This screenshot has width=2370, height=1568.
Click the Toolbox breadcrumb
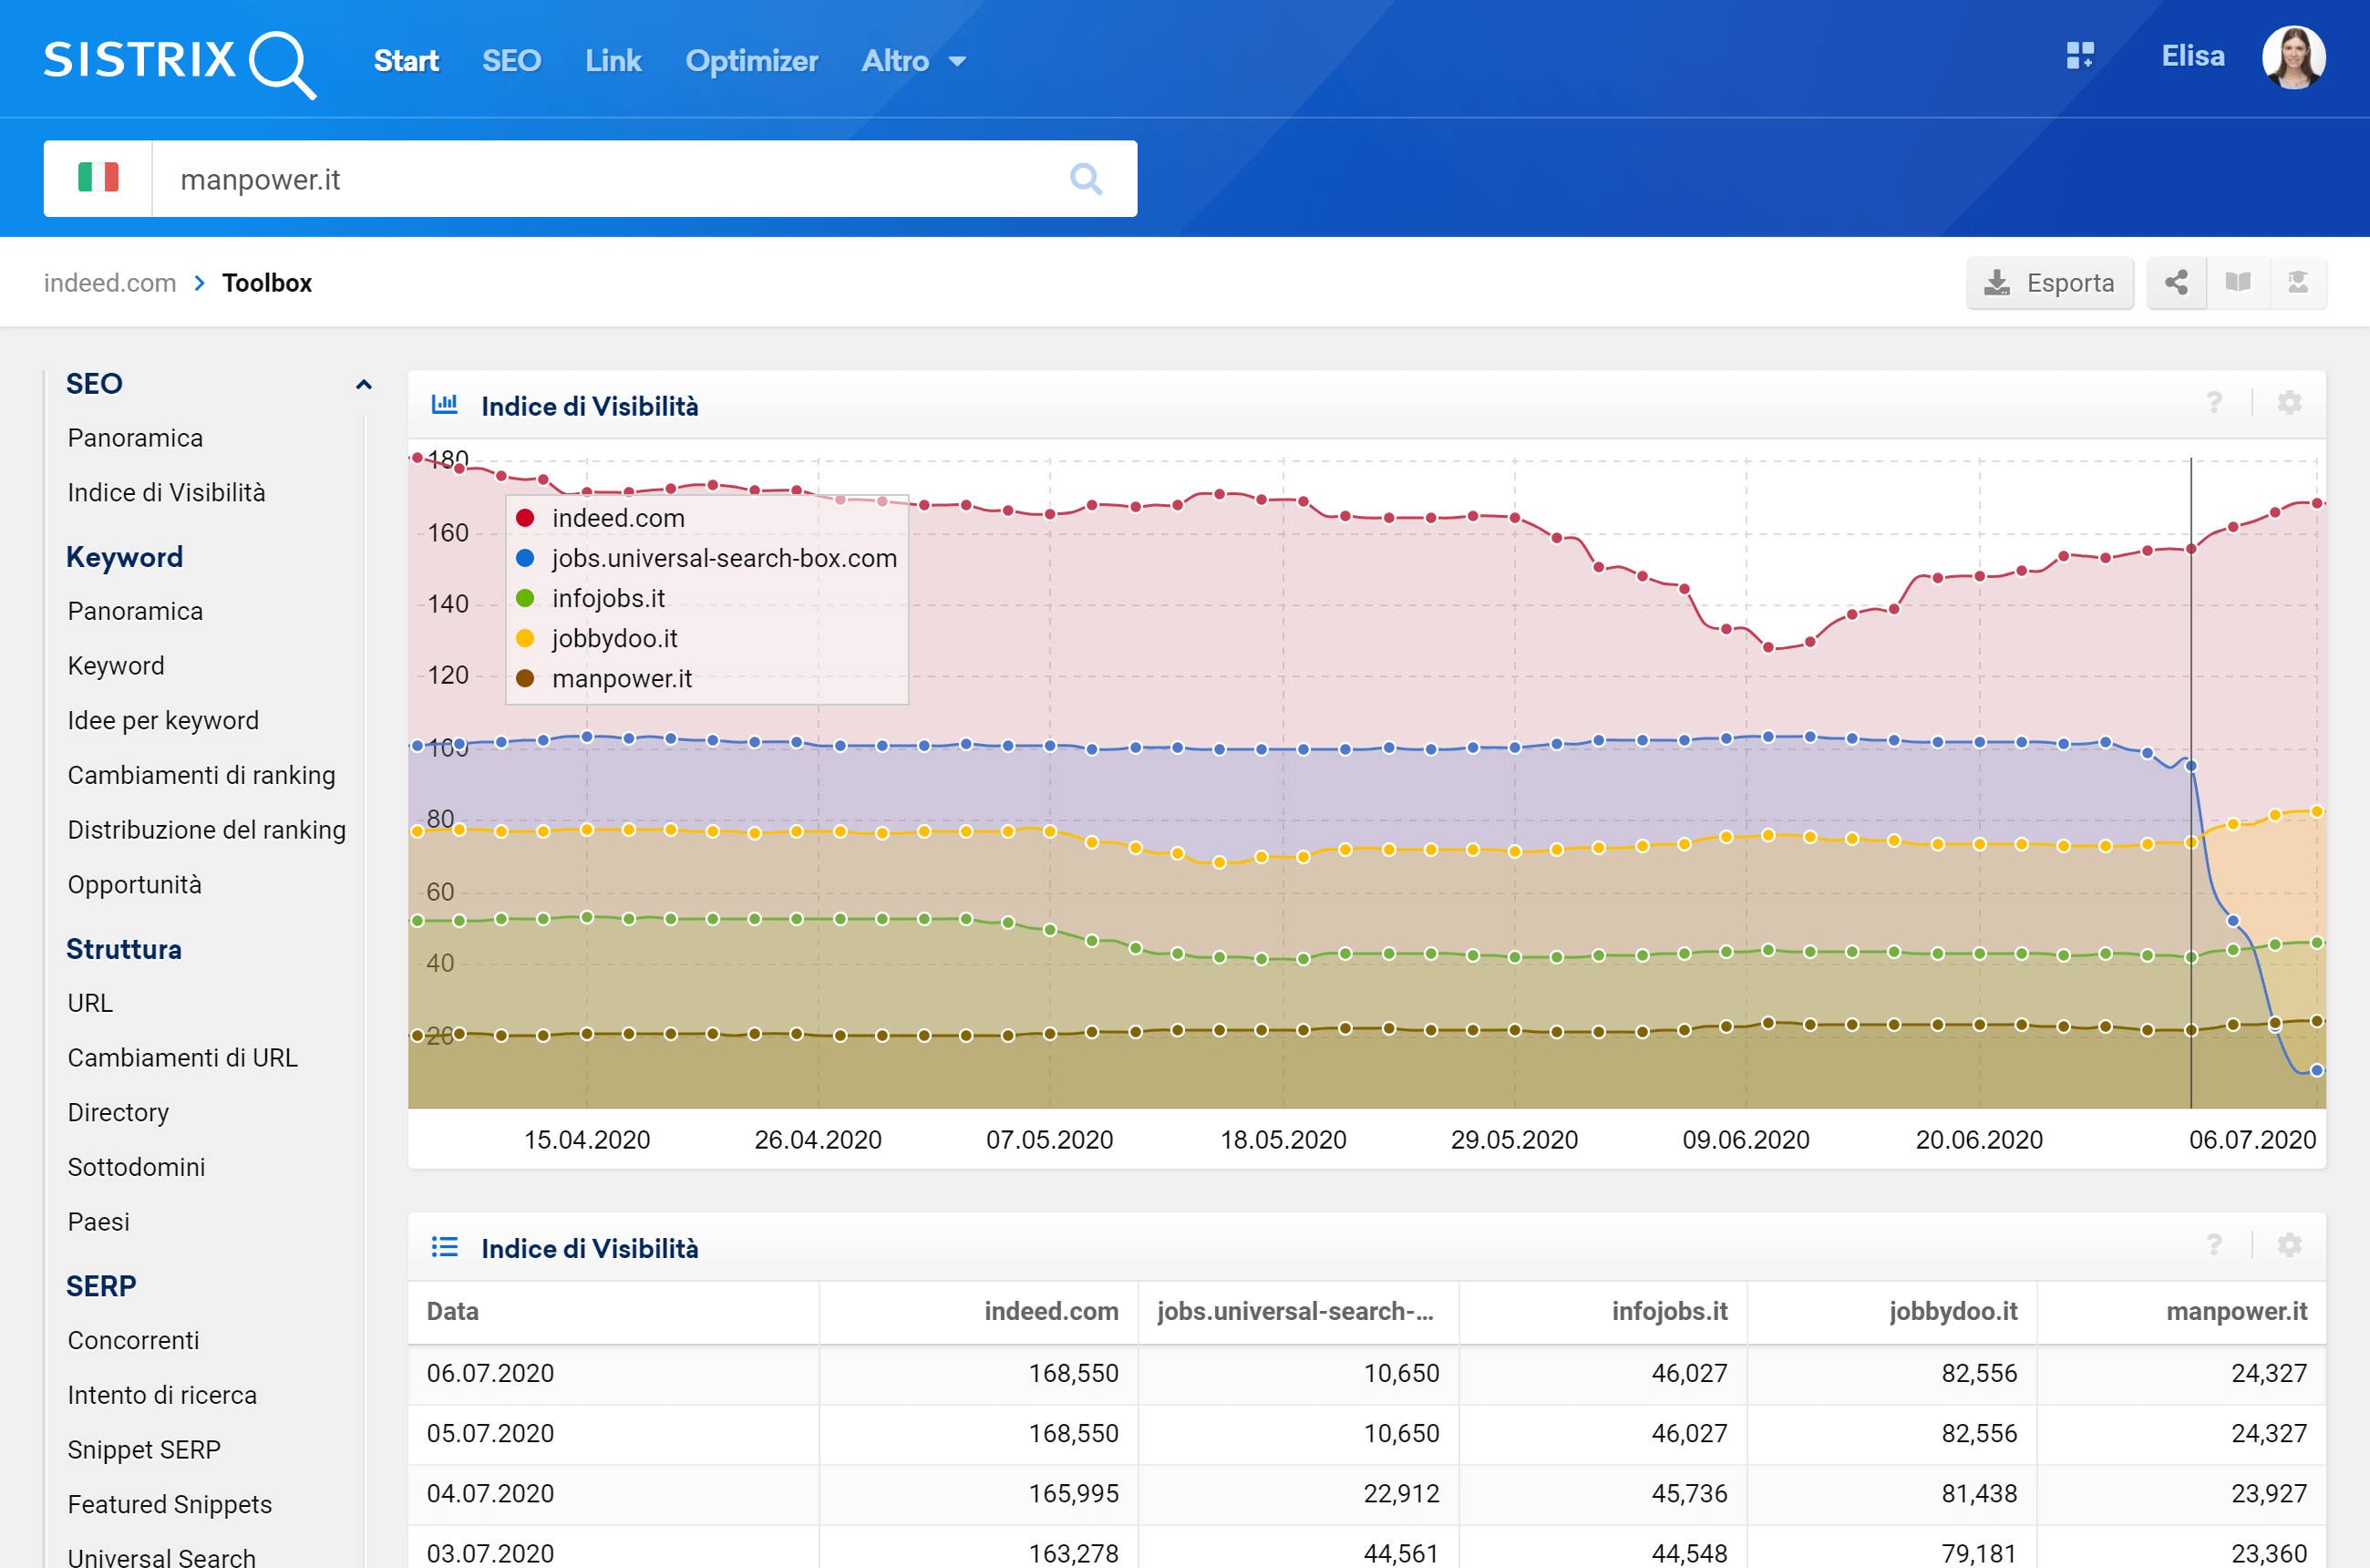pyautogui.click(x=267, y=283)
